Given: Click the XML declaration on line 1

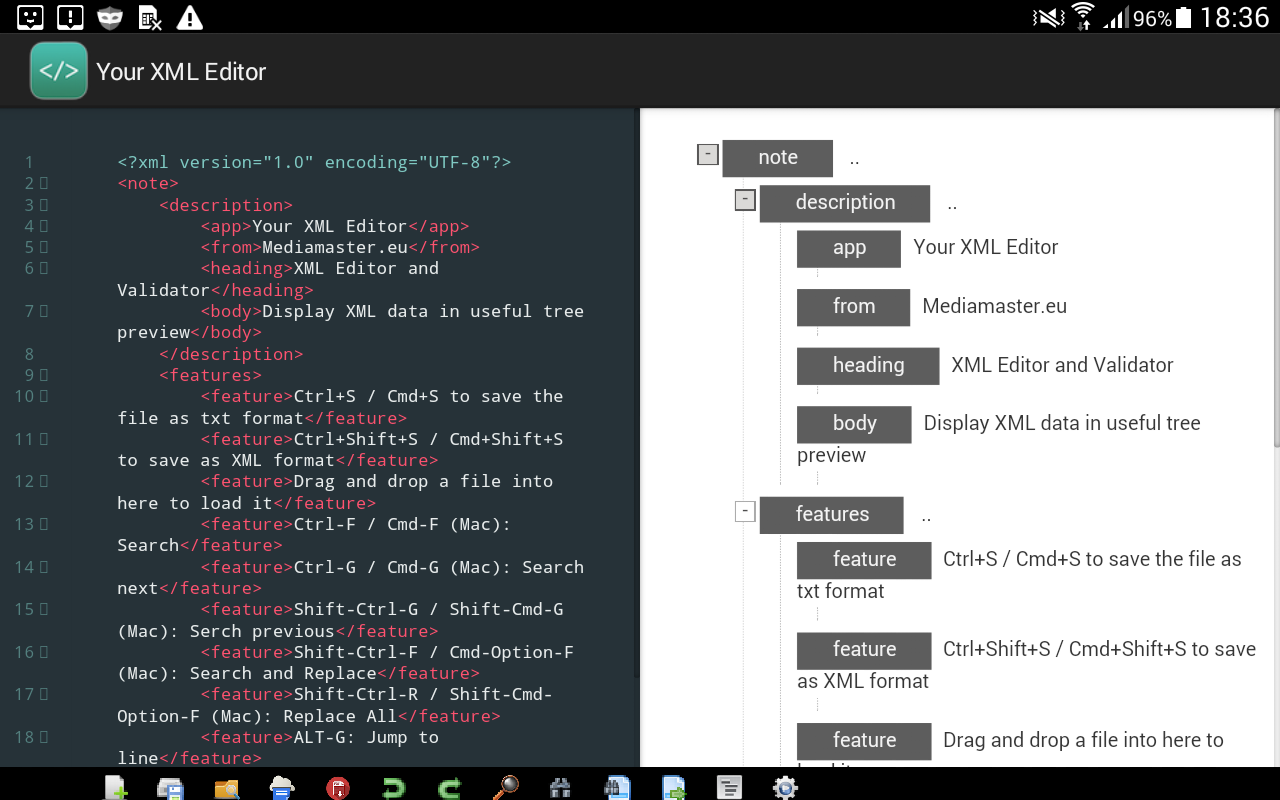Looking at the screenshot, I should 314,162.
